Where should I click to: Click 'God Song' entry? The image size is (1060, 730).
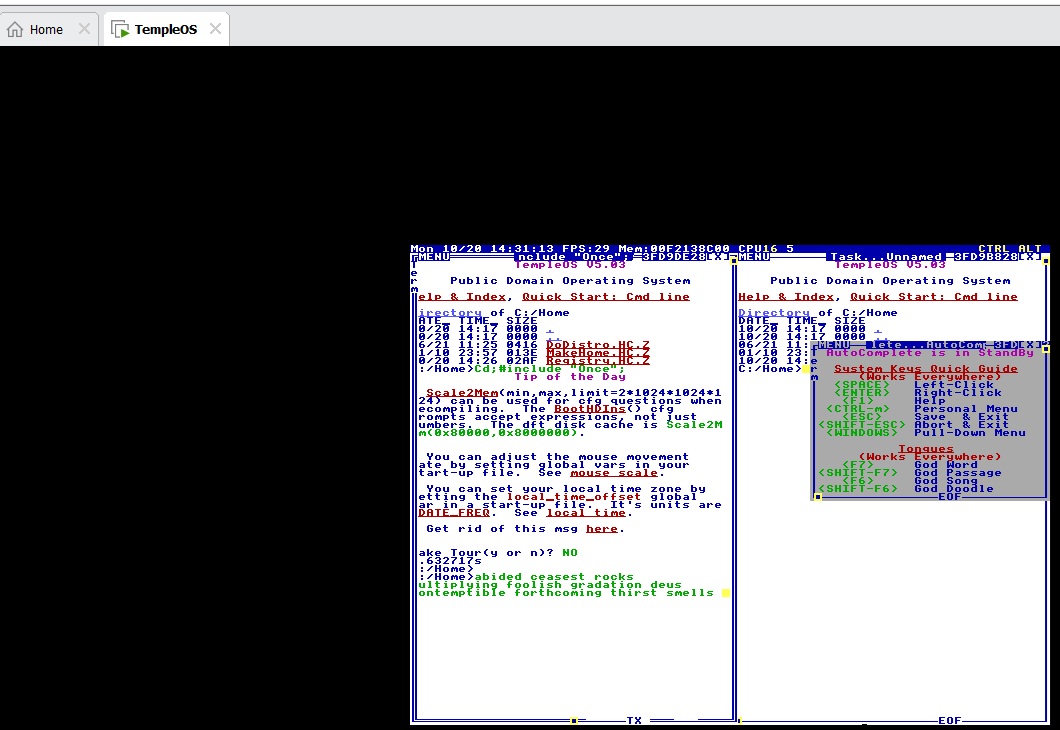tap(946, 481)
